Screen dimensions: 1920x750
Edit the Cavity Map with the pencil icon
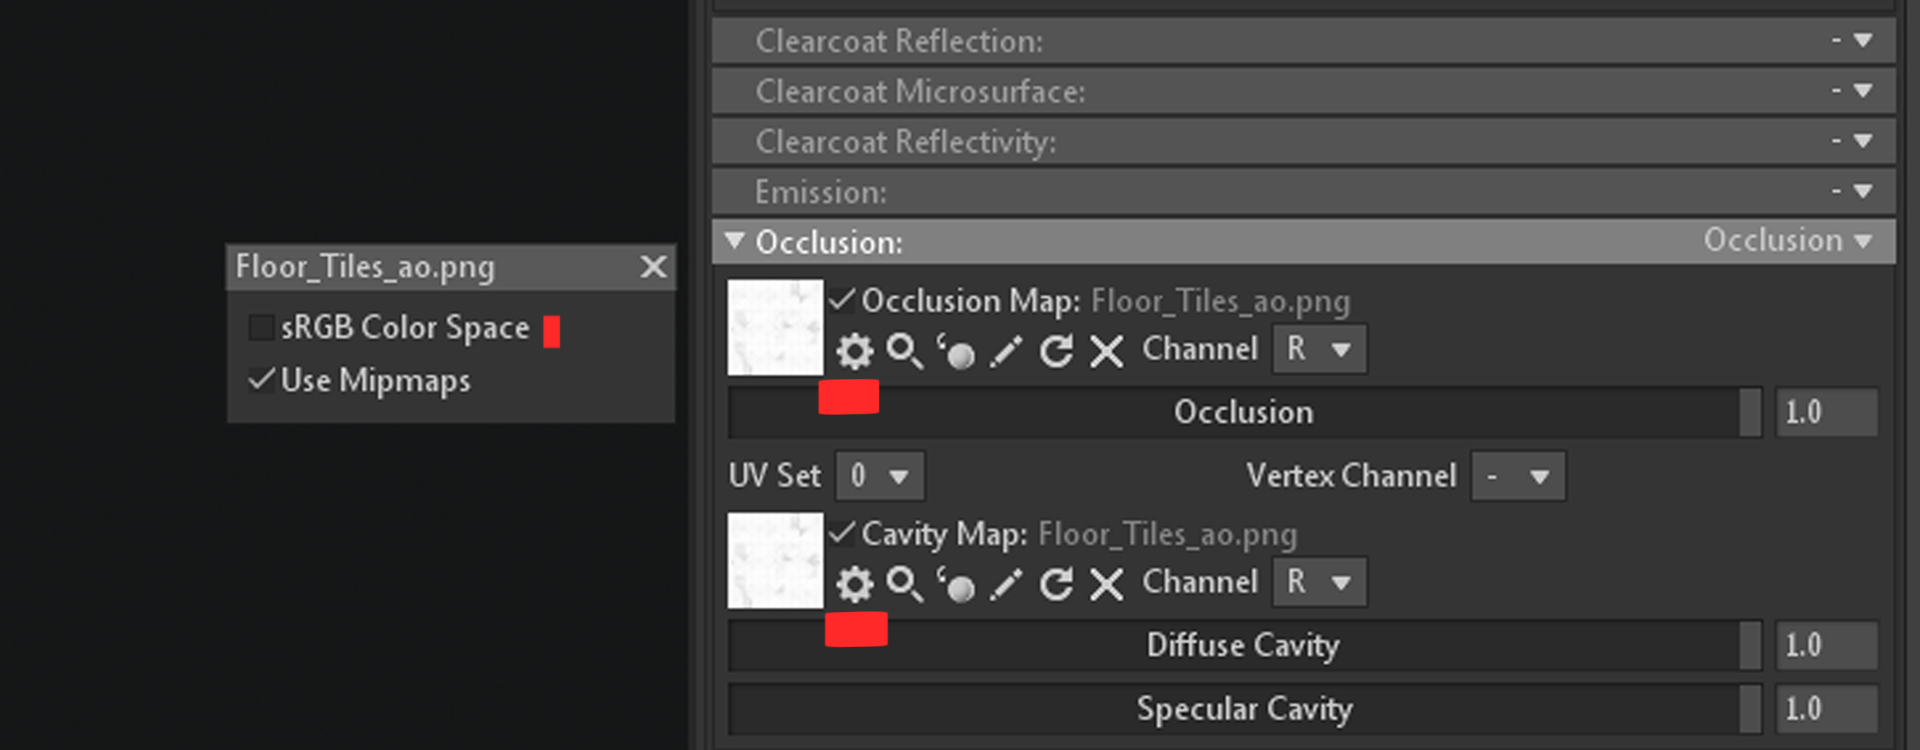(1006, 583)
